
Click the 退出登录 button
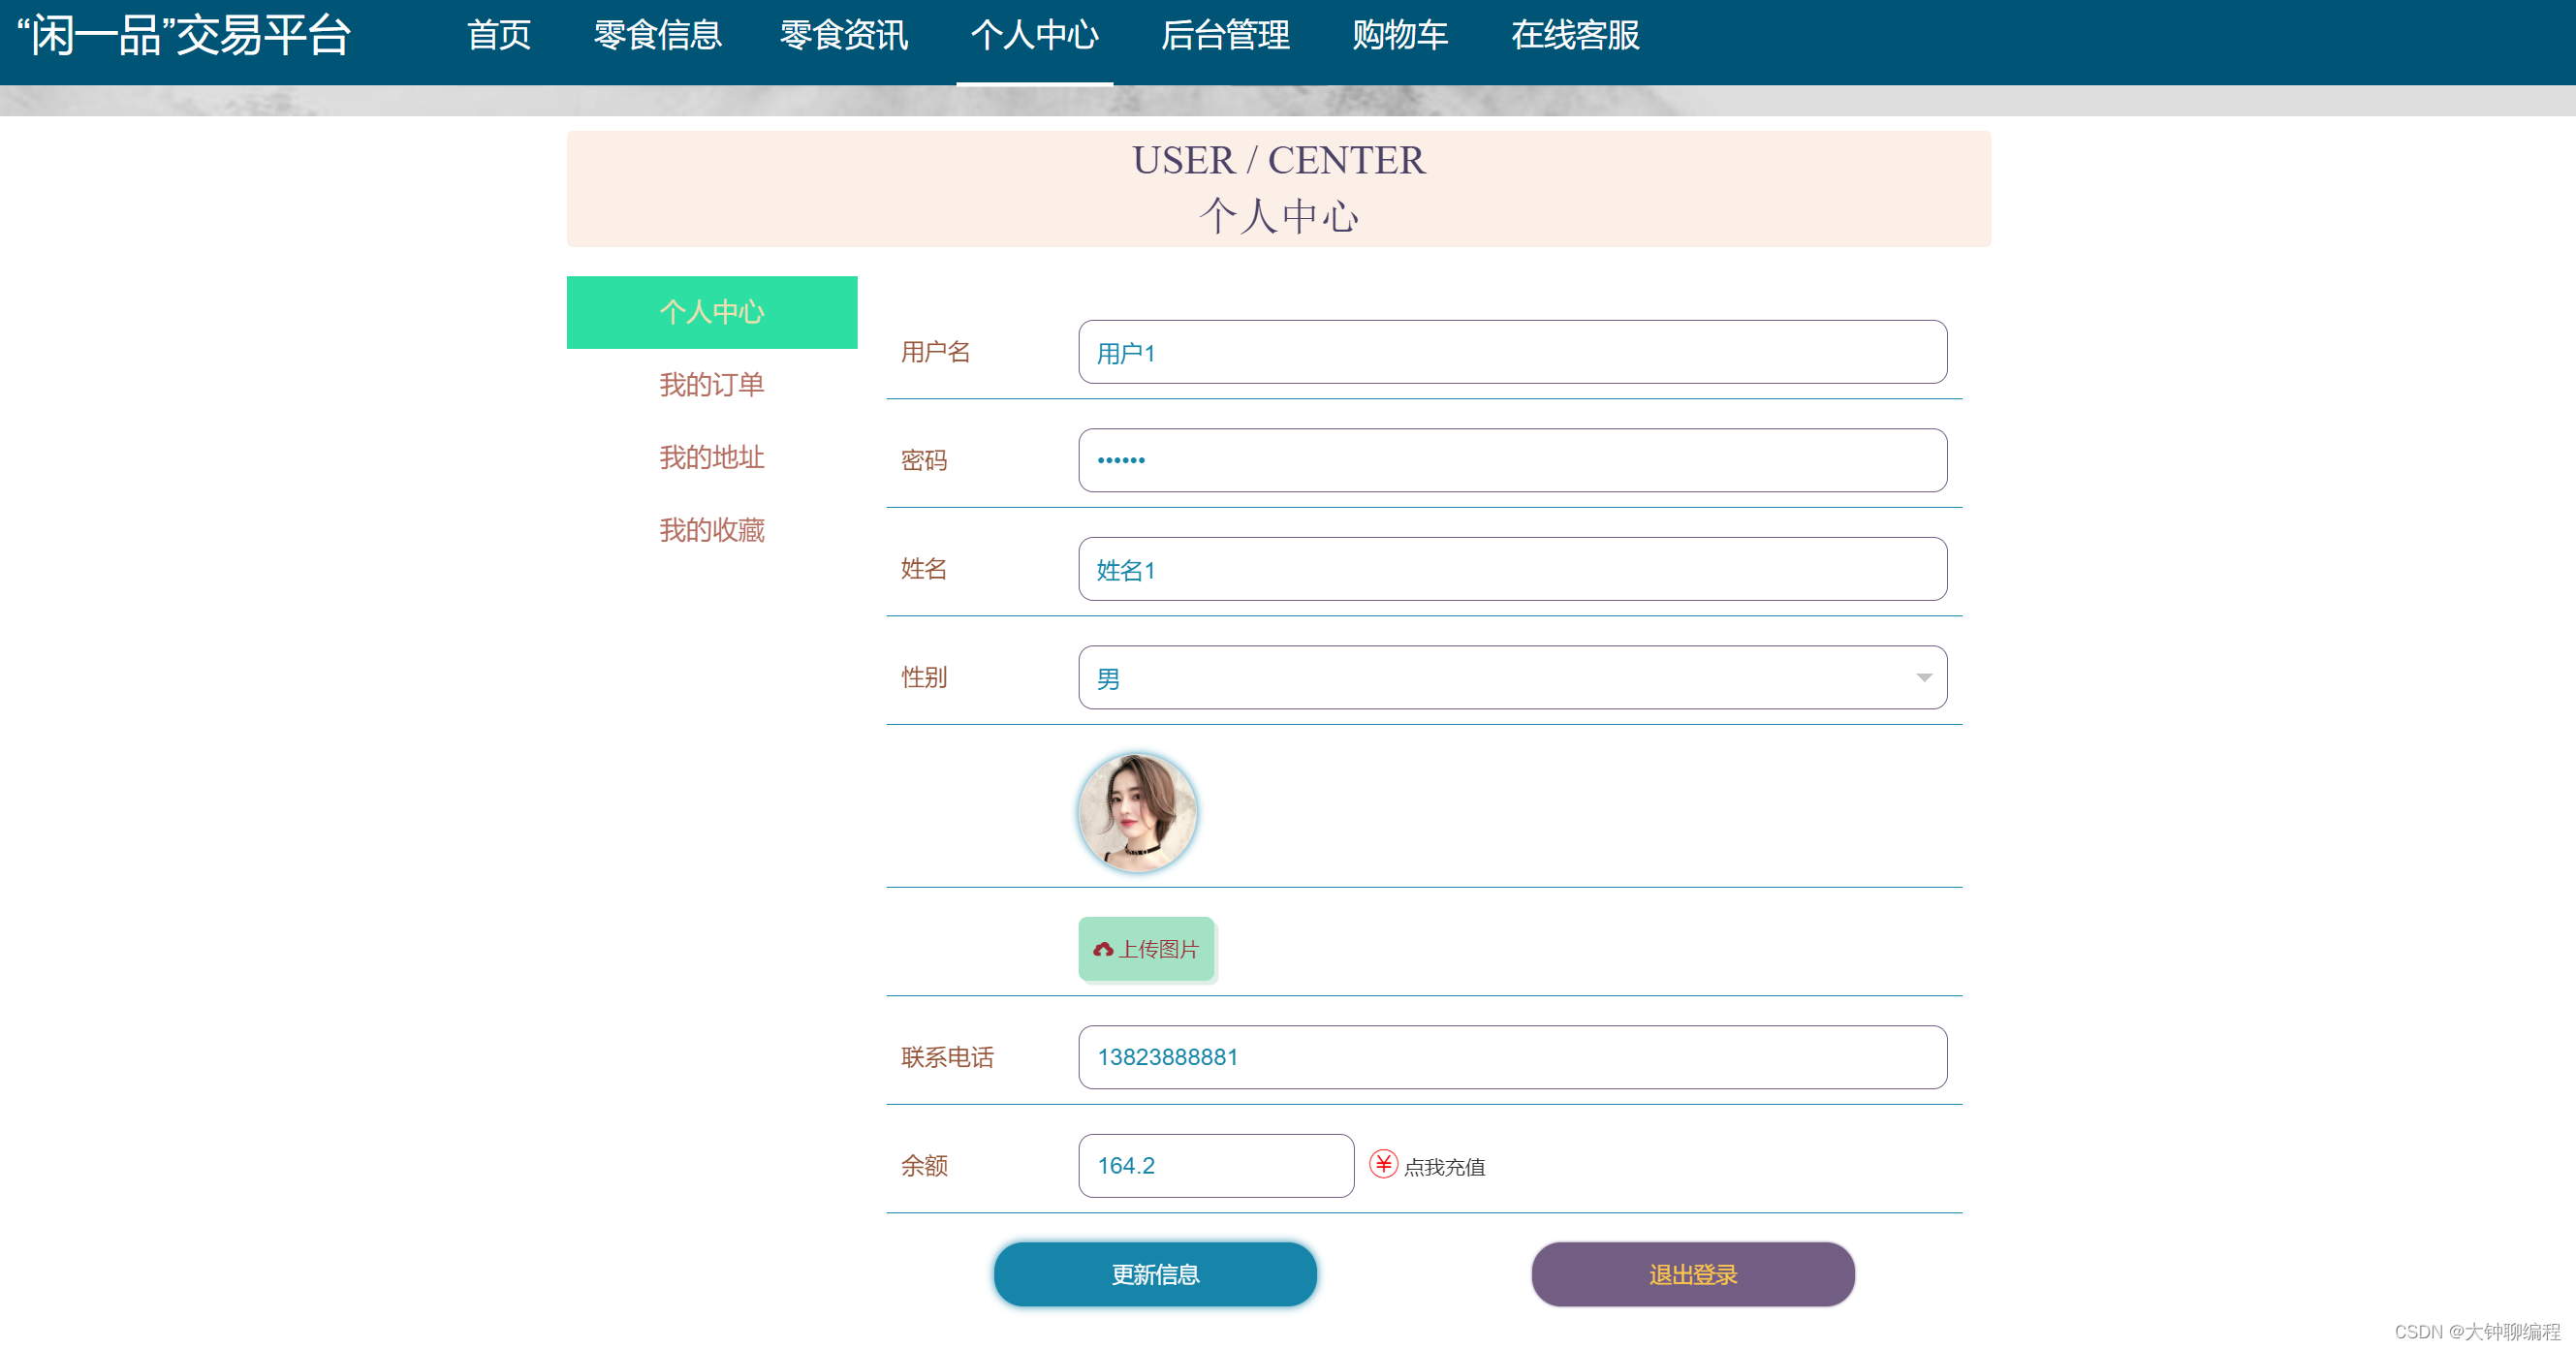pyautogui.click(x=1692, y=1273)
